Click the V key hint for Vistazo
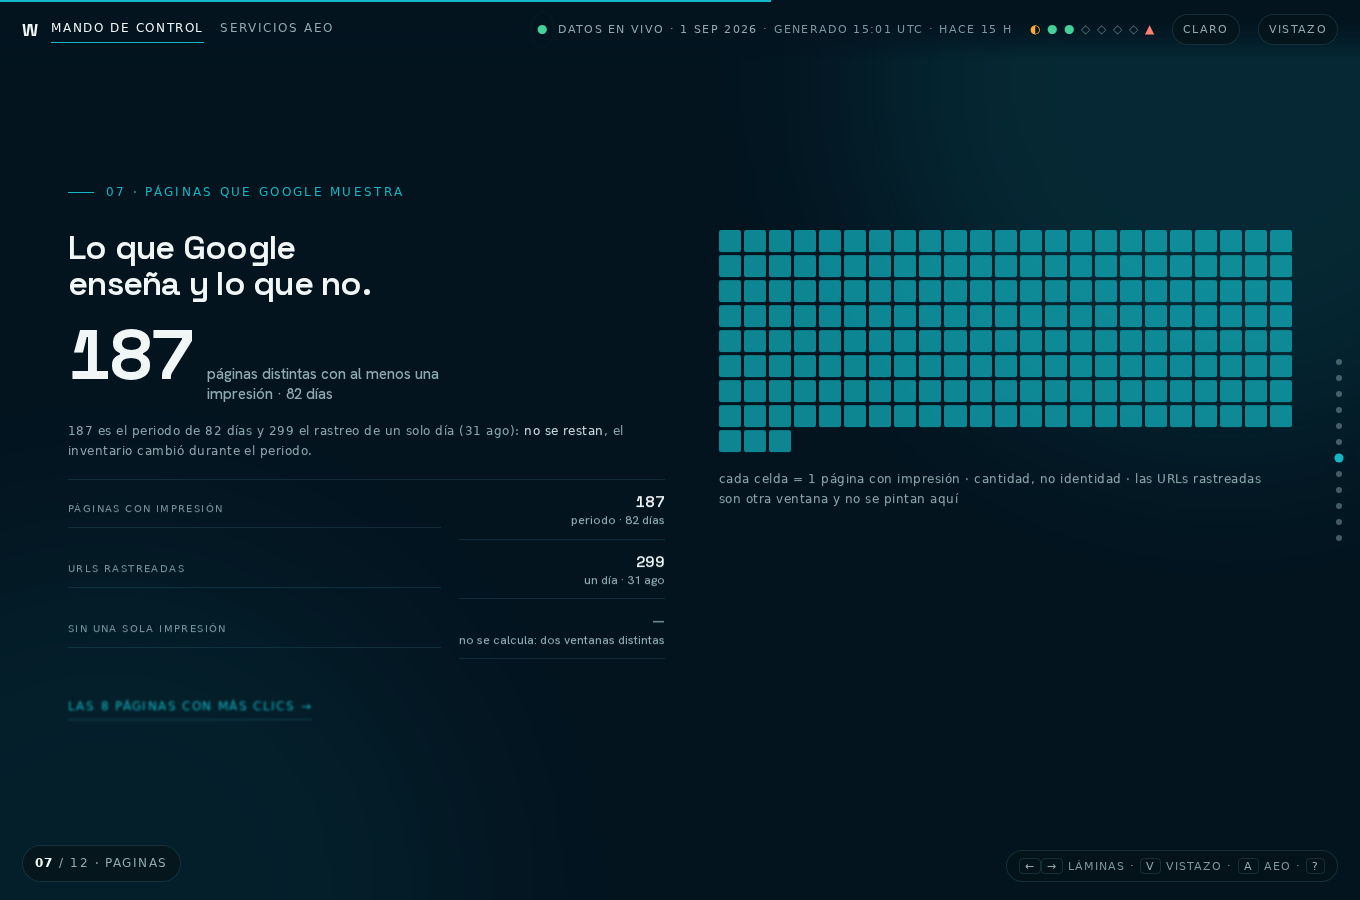The image size is (1360, 900). tap(1150, 866)
